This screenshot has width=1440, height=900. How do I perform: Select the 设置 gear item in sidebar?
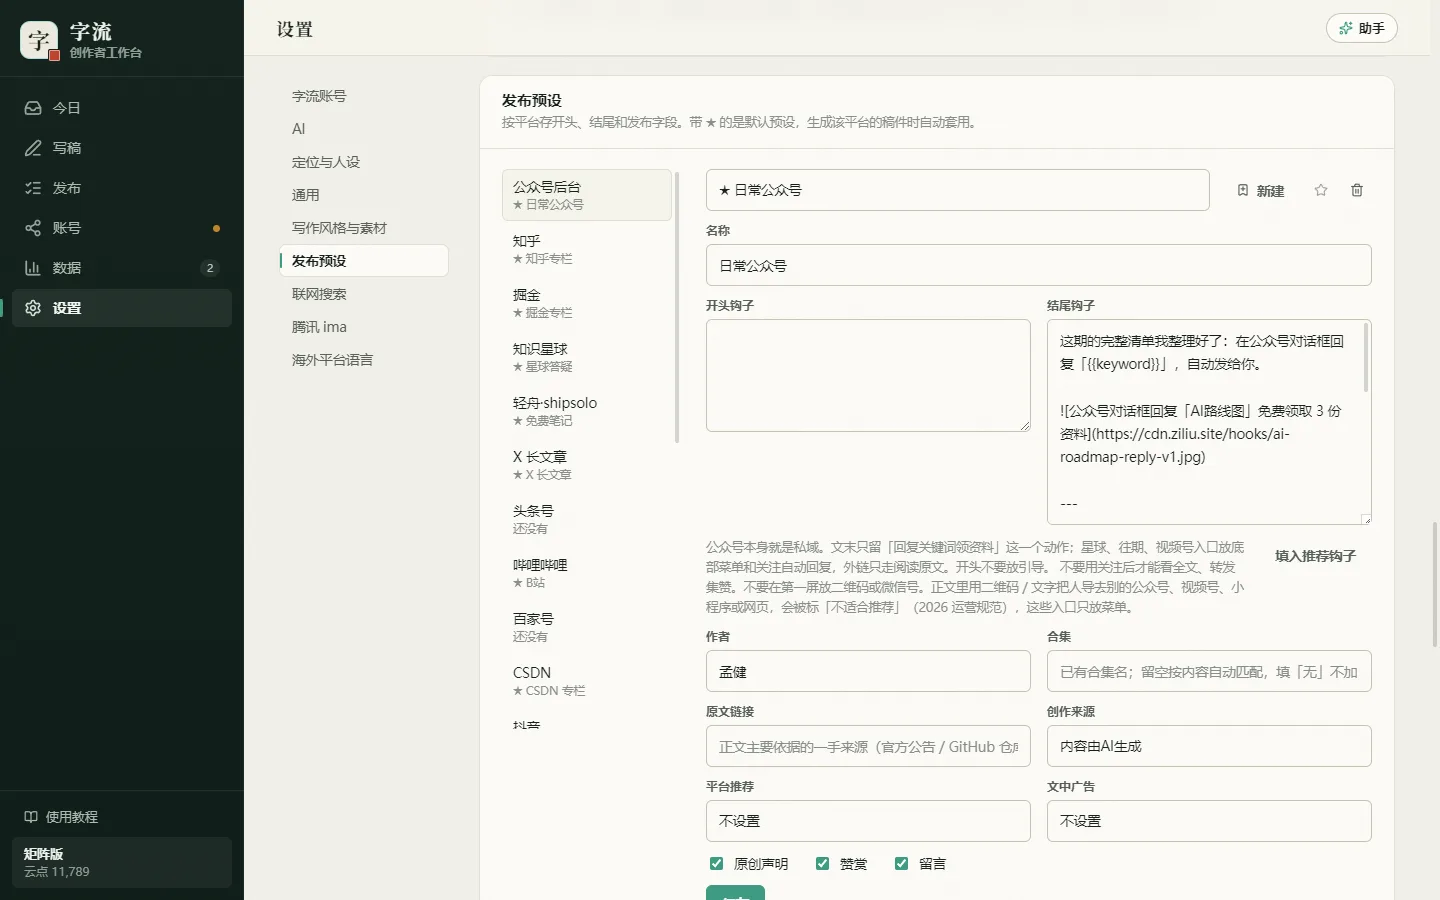[122, 308]
